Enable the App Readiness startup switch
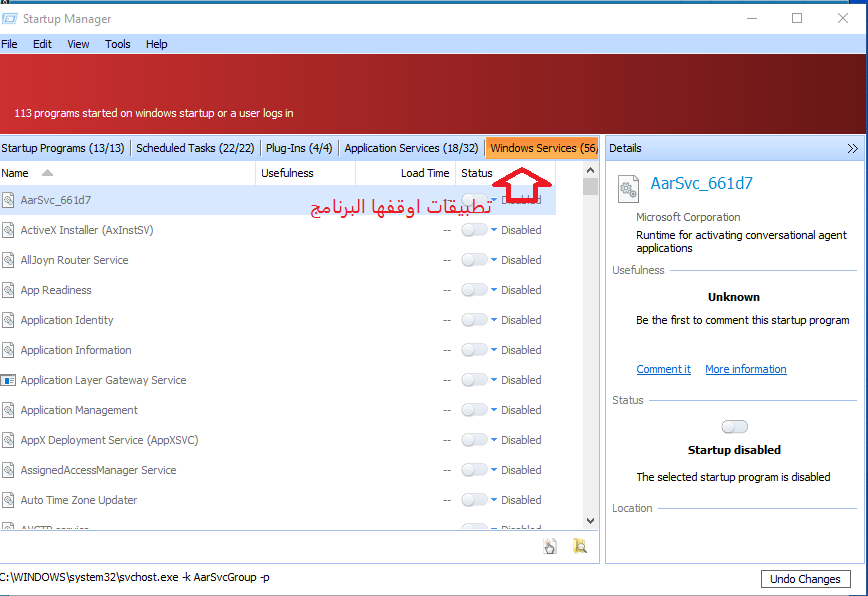 click(474, 289)
